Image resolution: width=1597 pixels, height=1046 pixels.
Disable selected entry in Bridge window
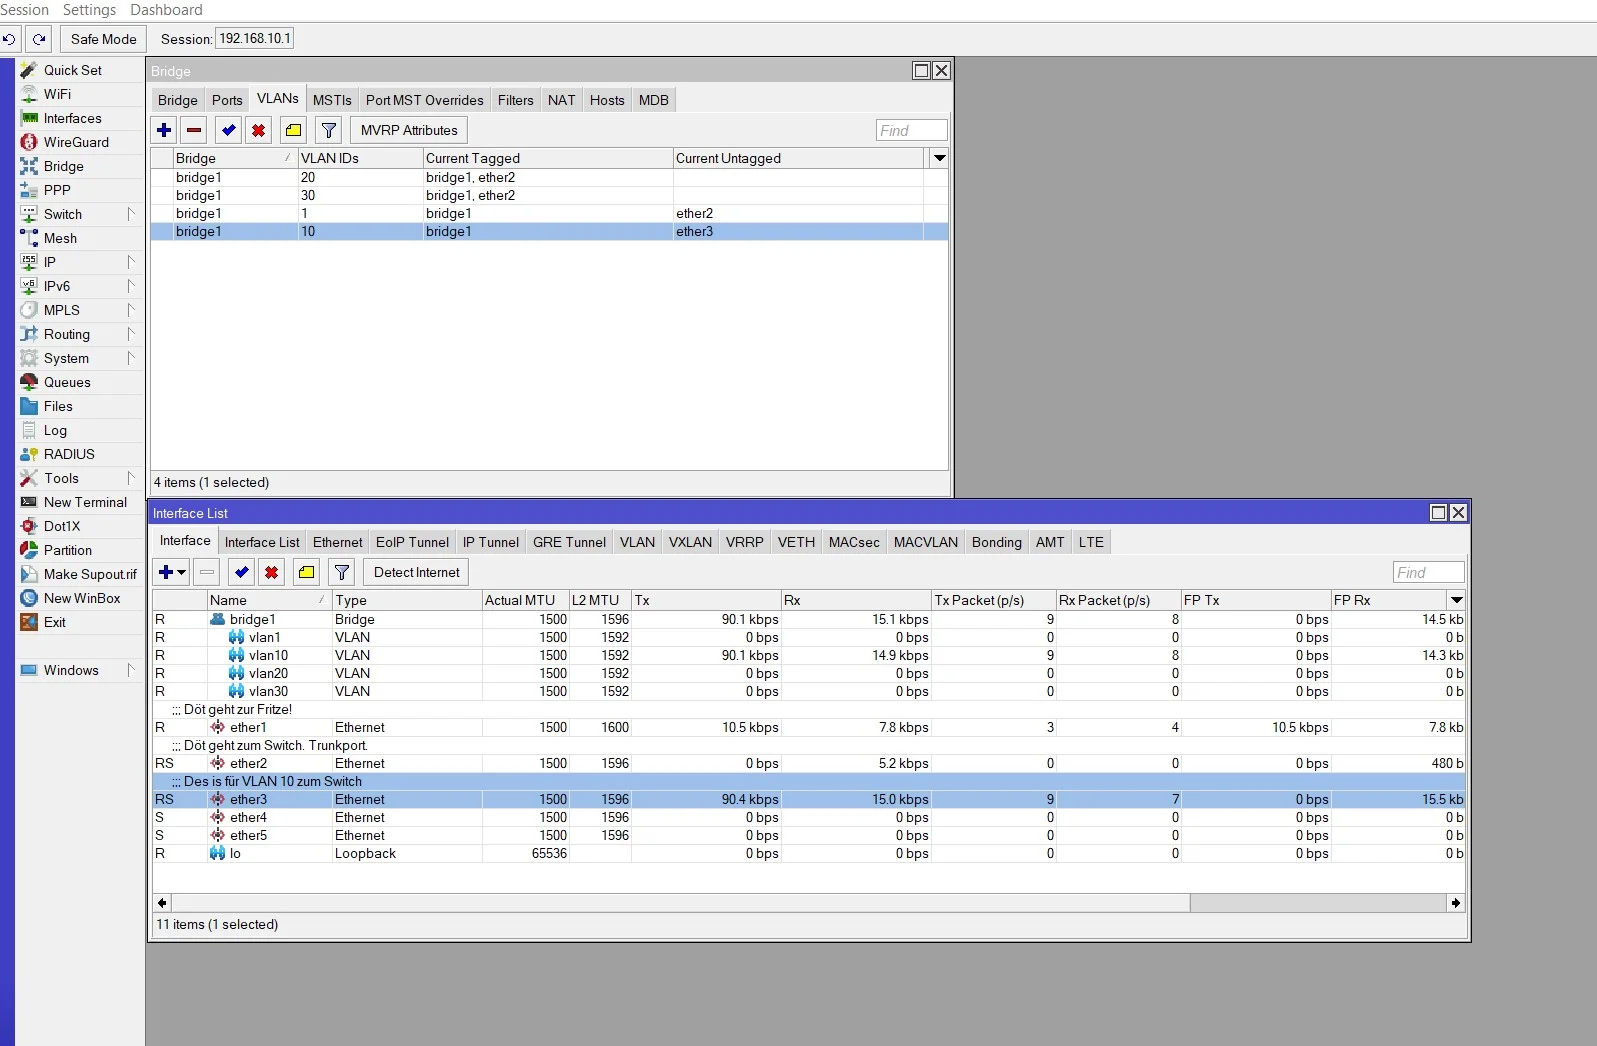pos(259,130)
